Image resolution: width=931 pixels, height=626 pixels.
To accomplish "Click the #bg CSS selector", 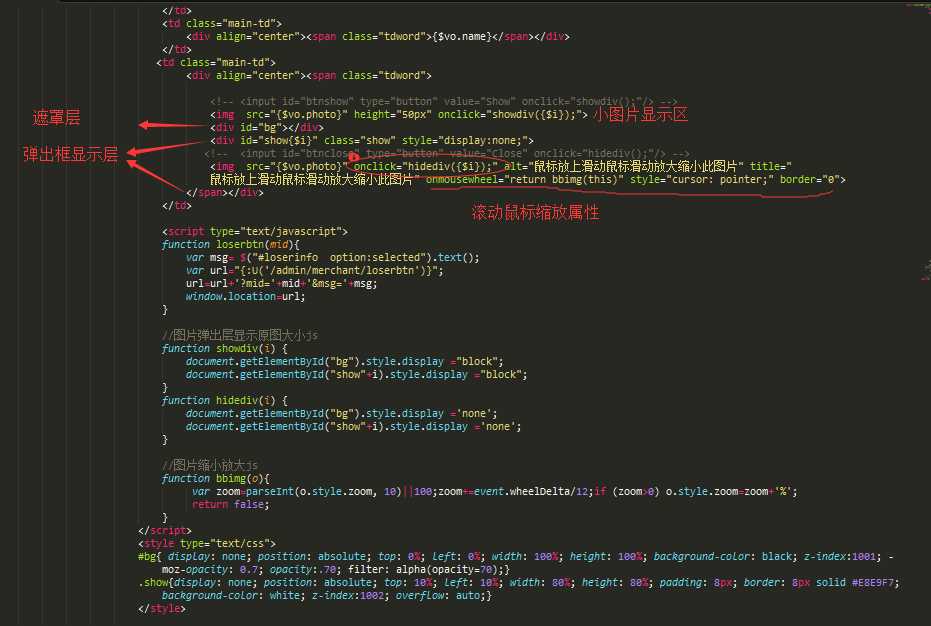I will pyautogui.click(x=147, y=557).
